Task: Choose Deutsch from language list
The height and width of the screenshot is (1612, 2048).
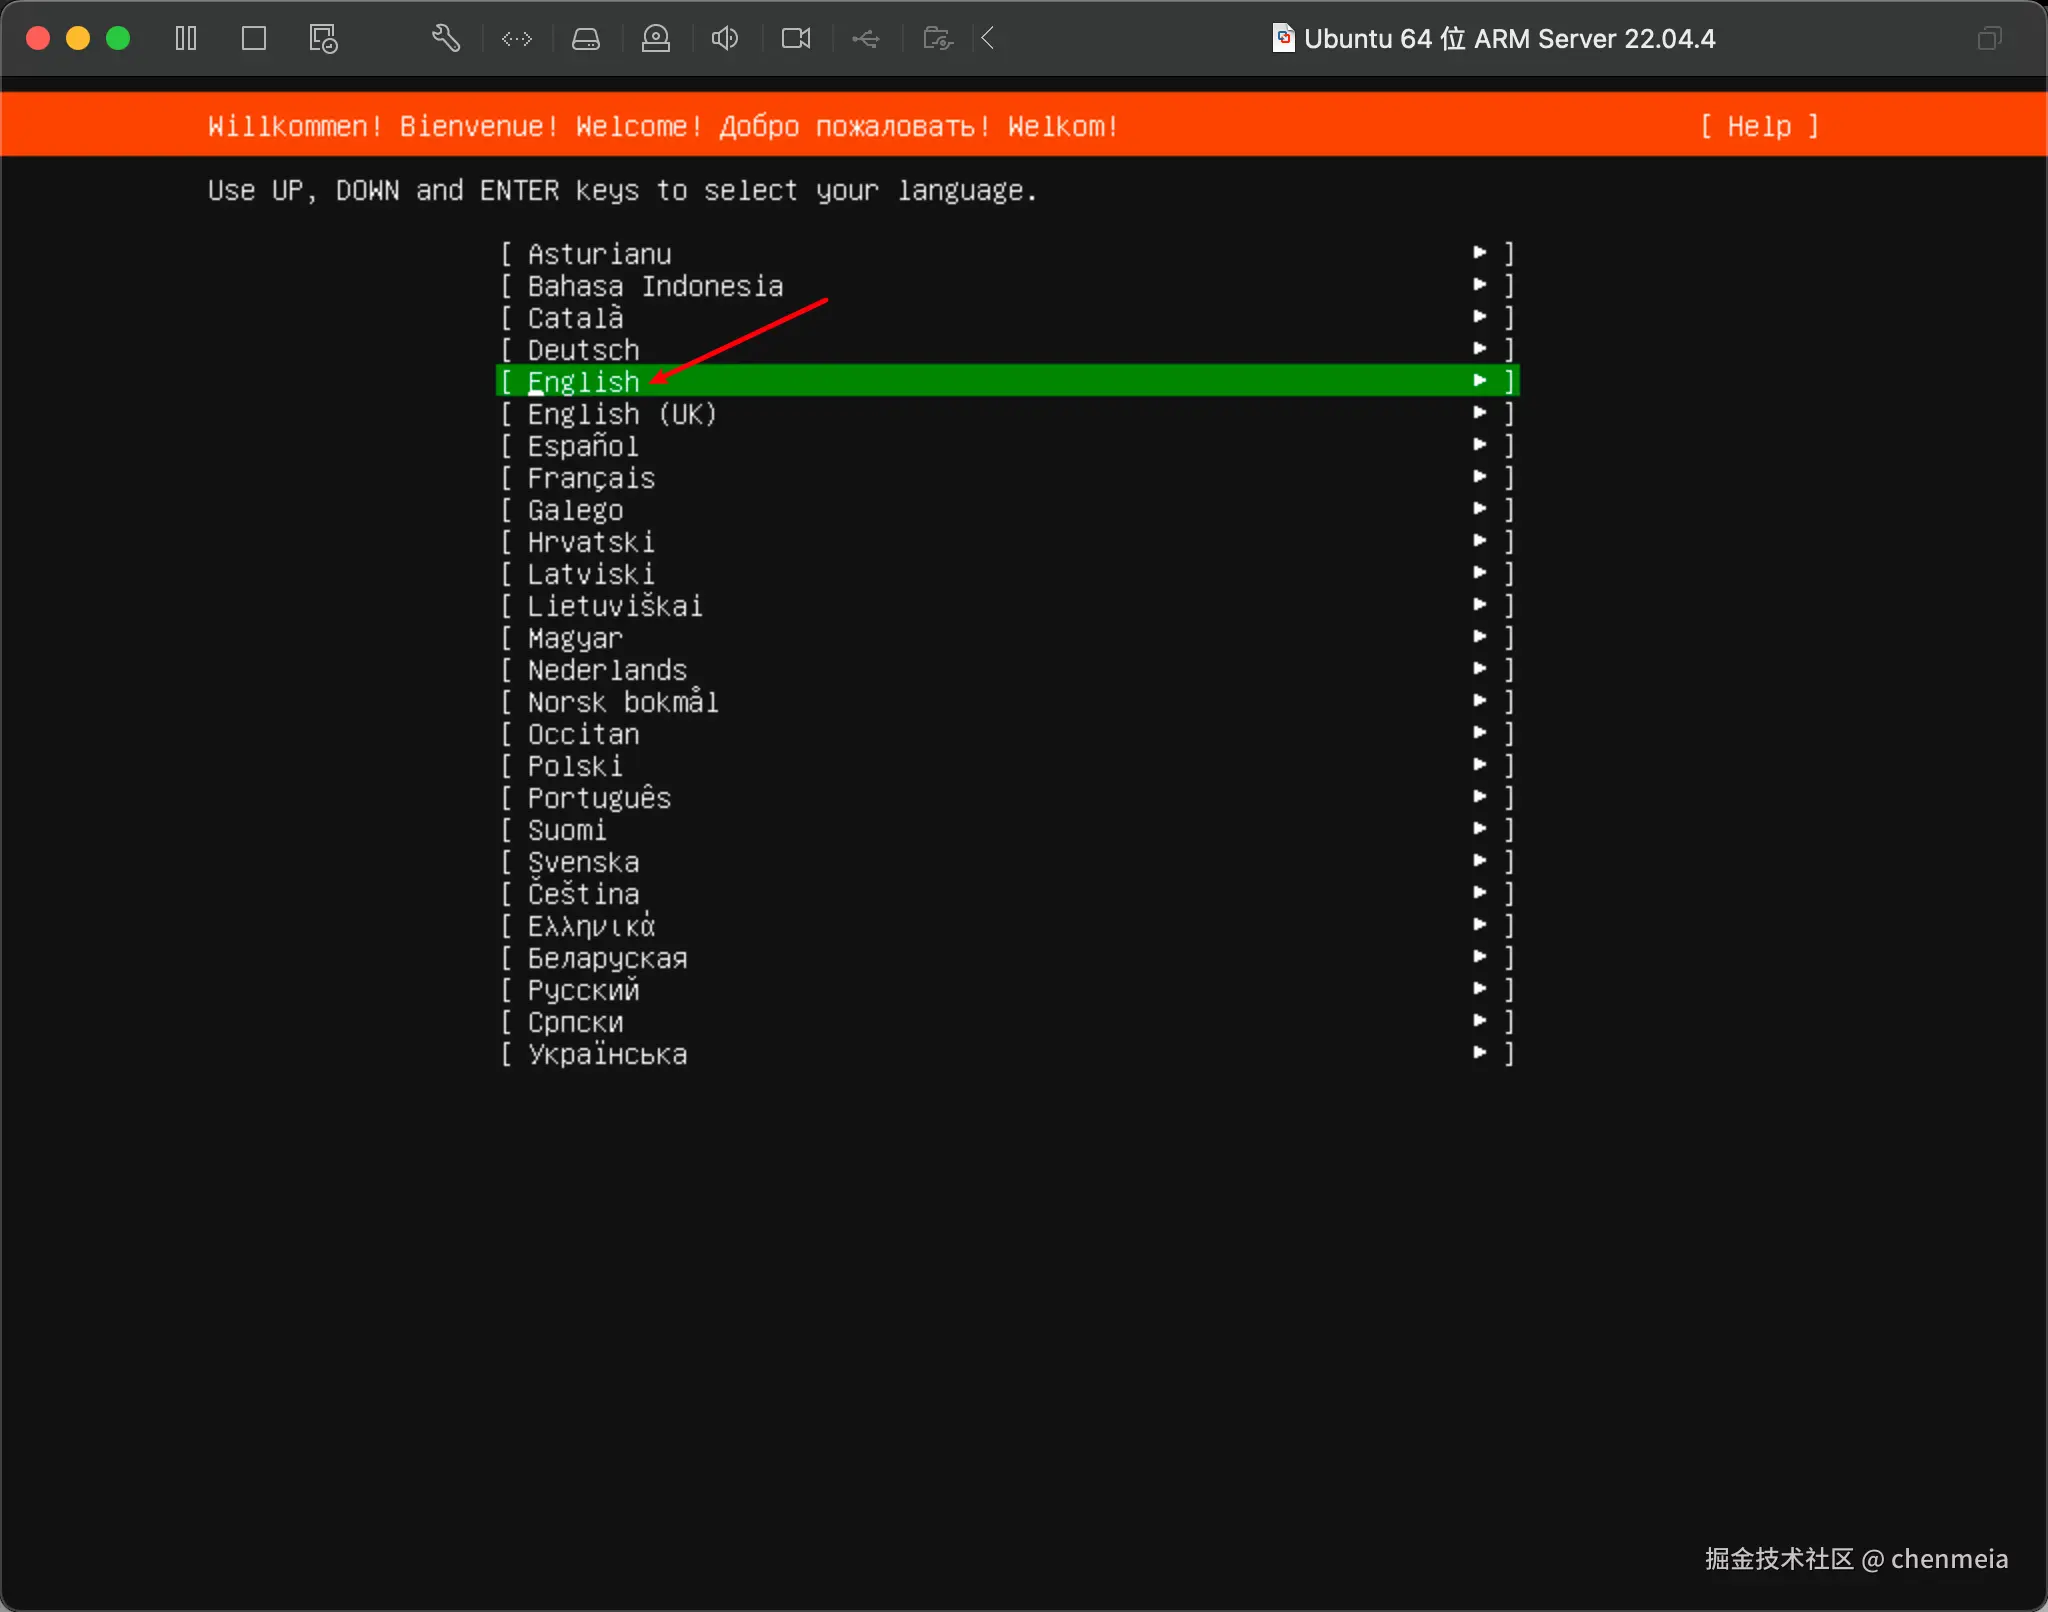Action: (x=583, y=350)
